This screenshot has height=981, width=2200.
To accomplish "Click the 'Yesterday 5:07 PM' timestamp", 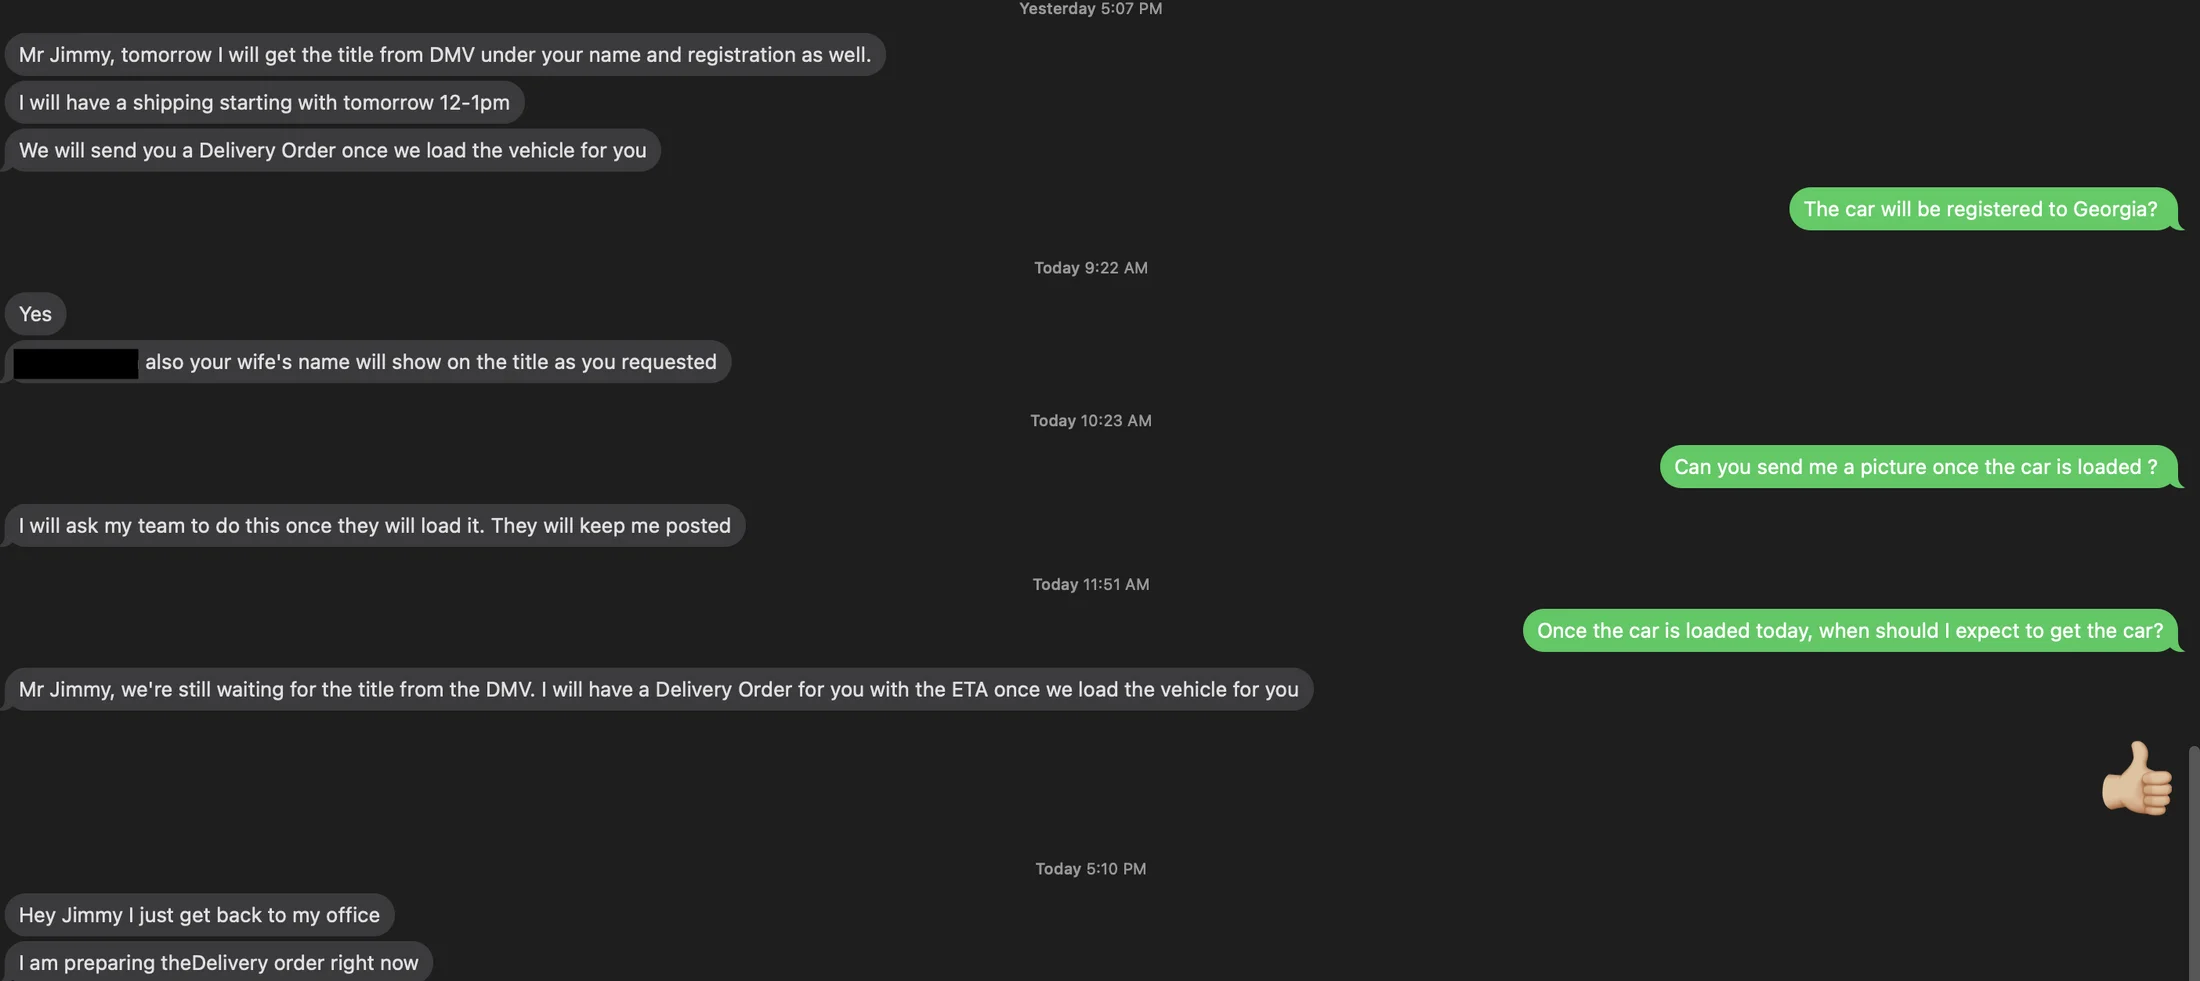I will [x=1091, y=9].
